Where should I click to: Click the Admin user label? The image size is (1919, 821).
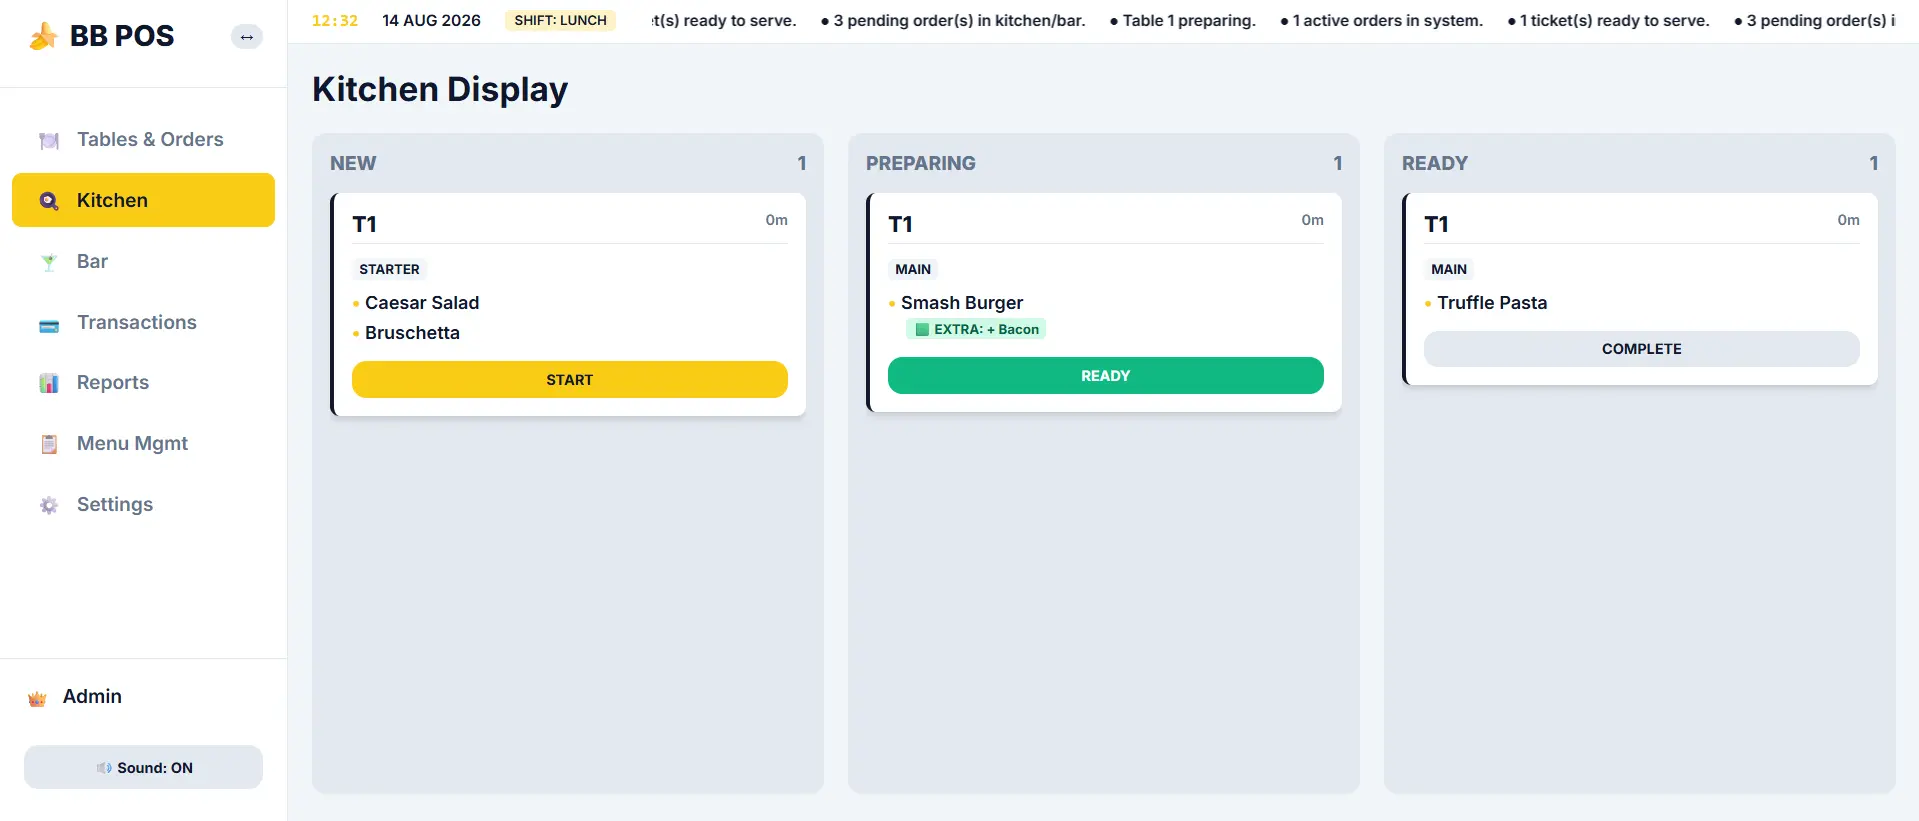pyautogui.click(x=92, y=697)
